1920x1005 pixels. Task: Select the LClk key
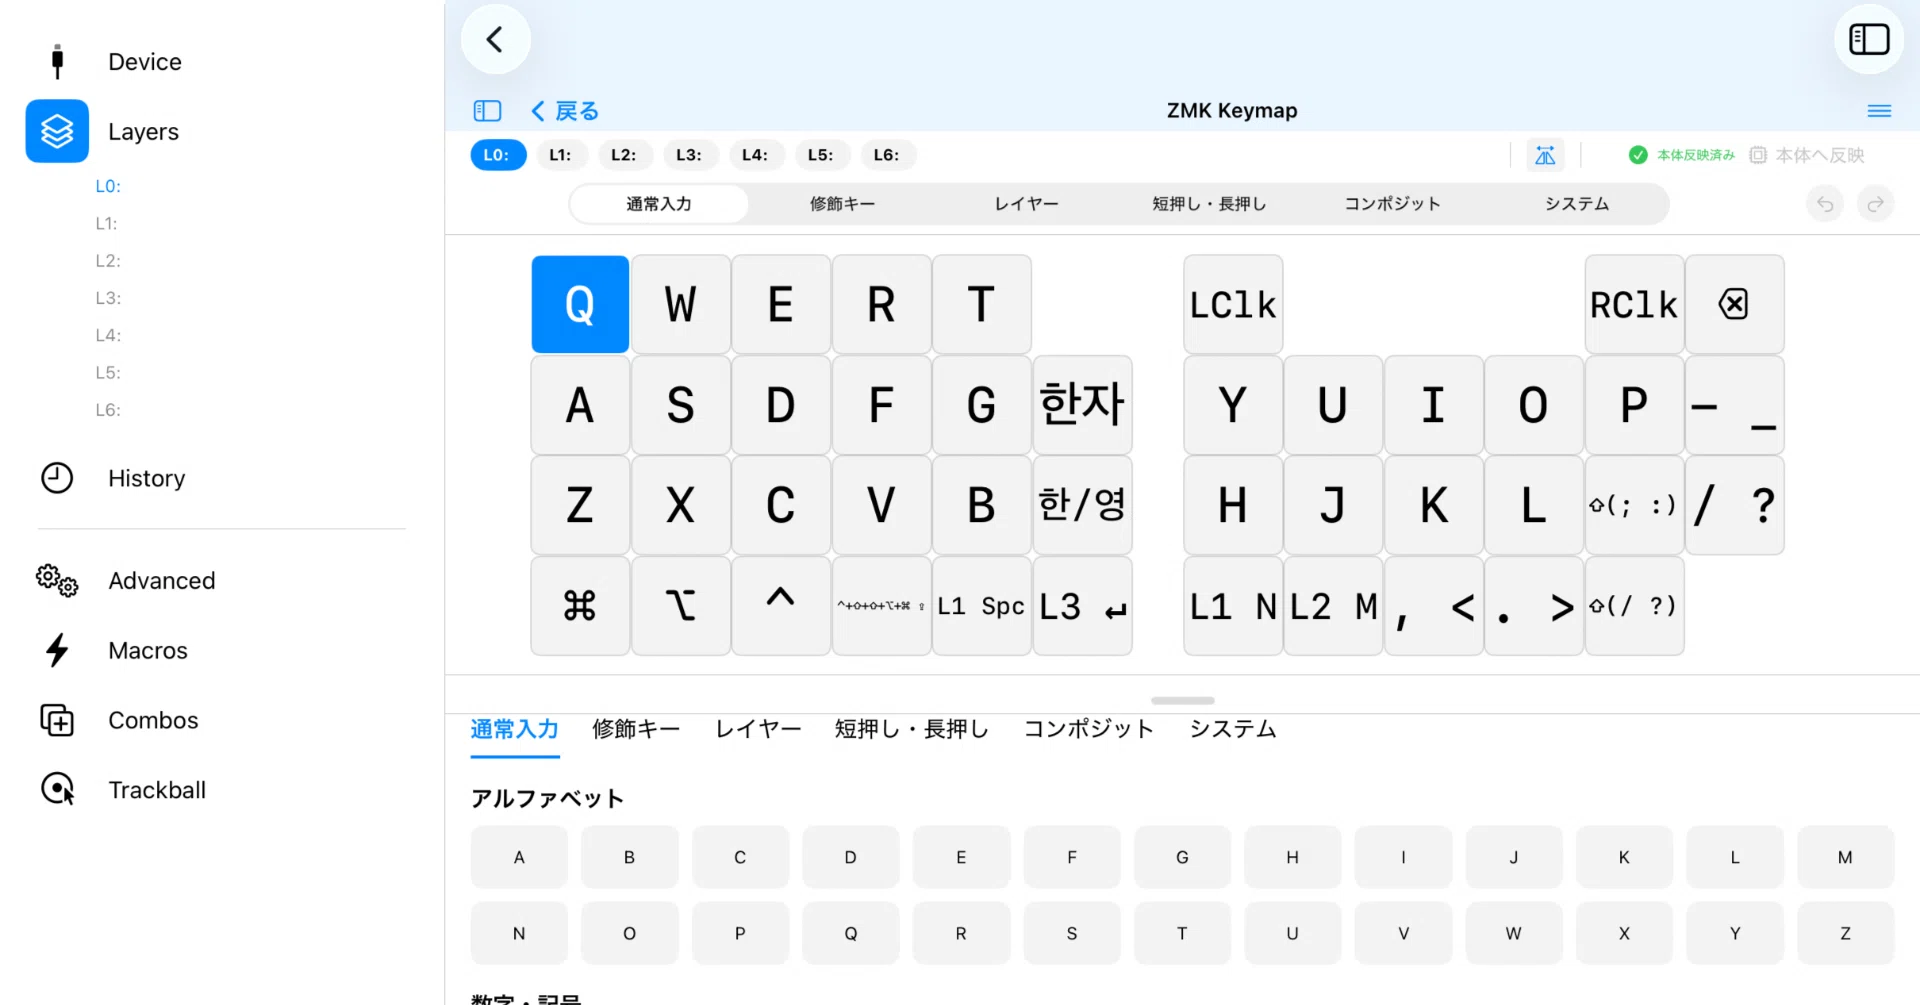(1233, 304)
